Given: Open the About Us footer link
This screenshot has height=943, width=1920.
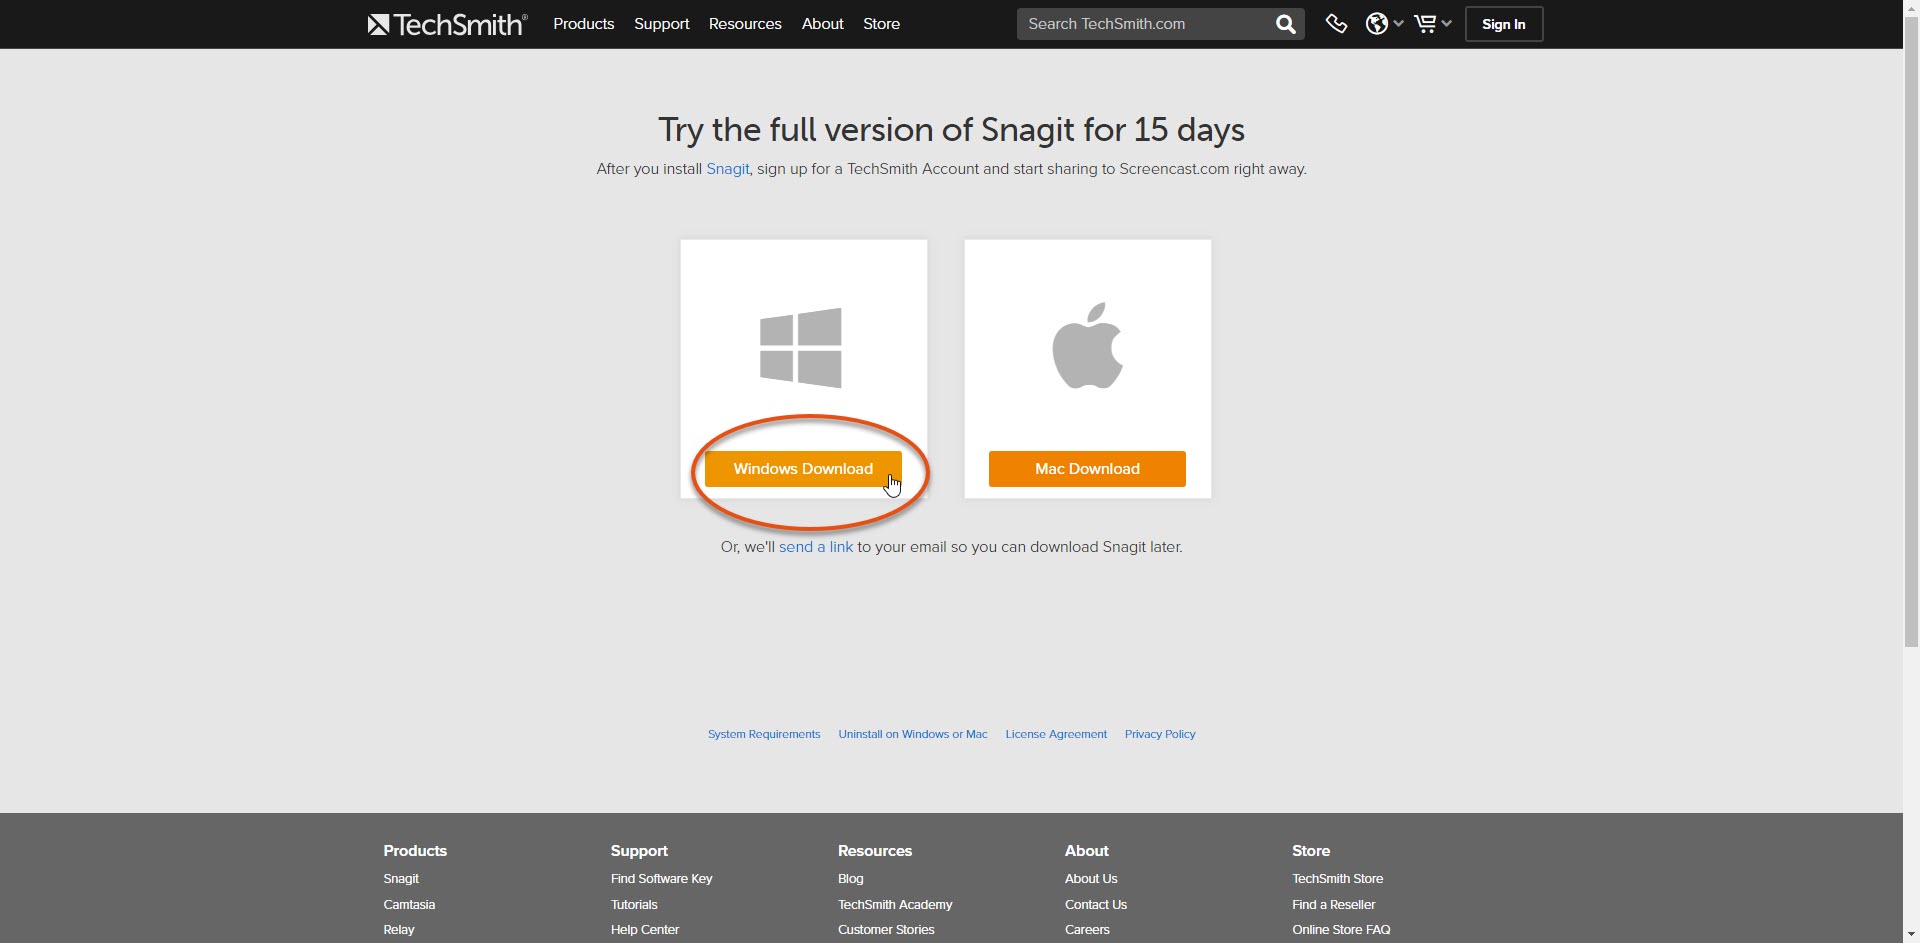Looking at the screenshot, I should (1091, 879).
